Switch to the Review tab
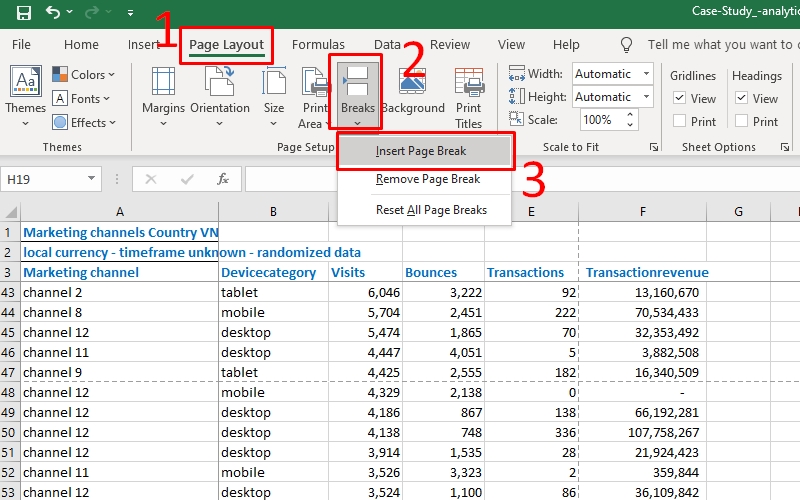800x500 pixels. point(449,45)
